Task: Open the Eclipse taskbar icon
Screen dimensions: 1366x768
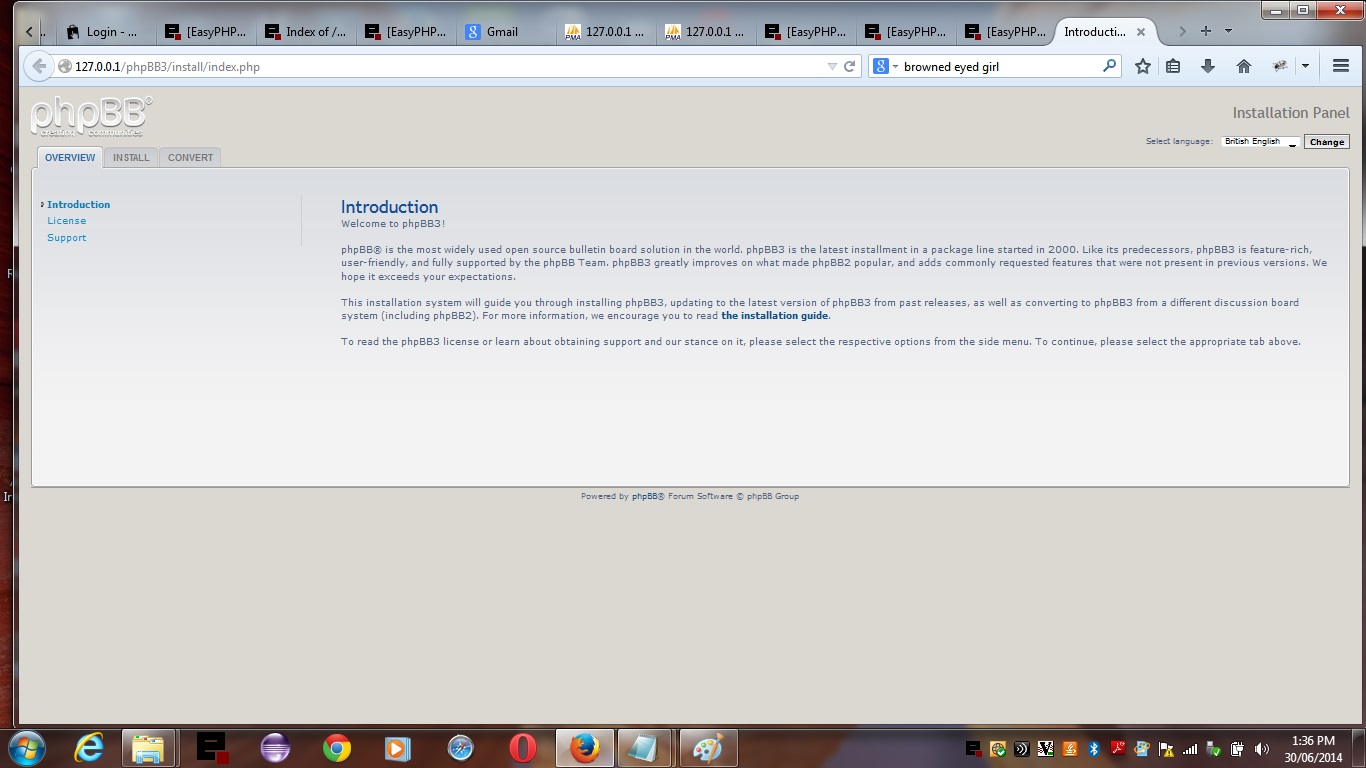Action: coord(275,747)
